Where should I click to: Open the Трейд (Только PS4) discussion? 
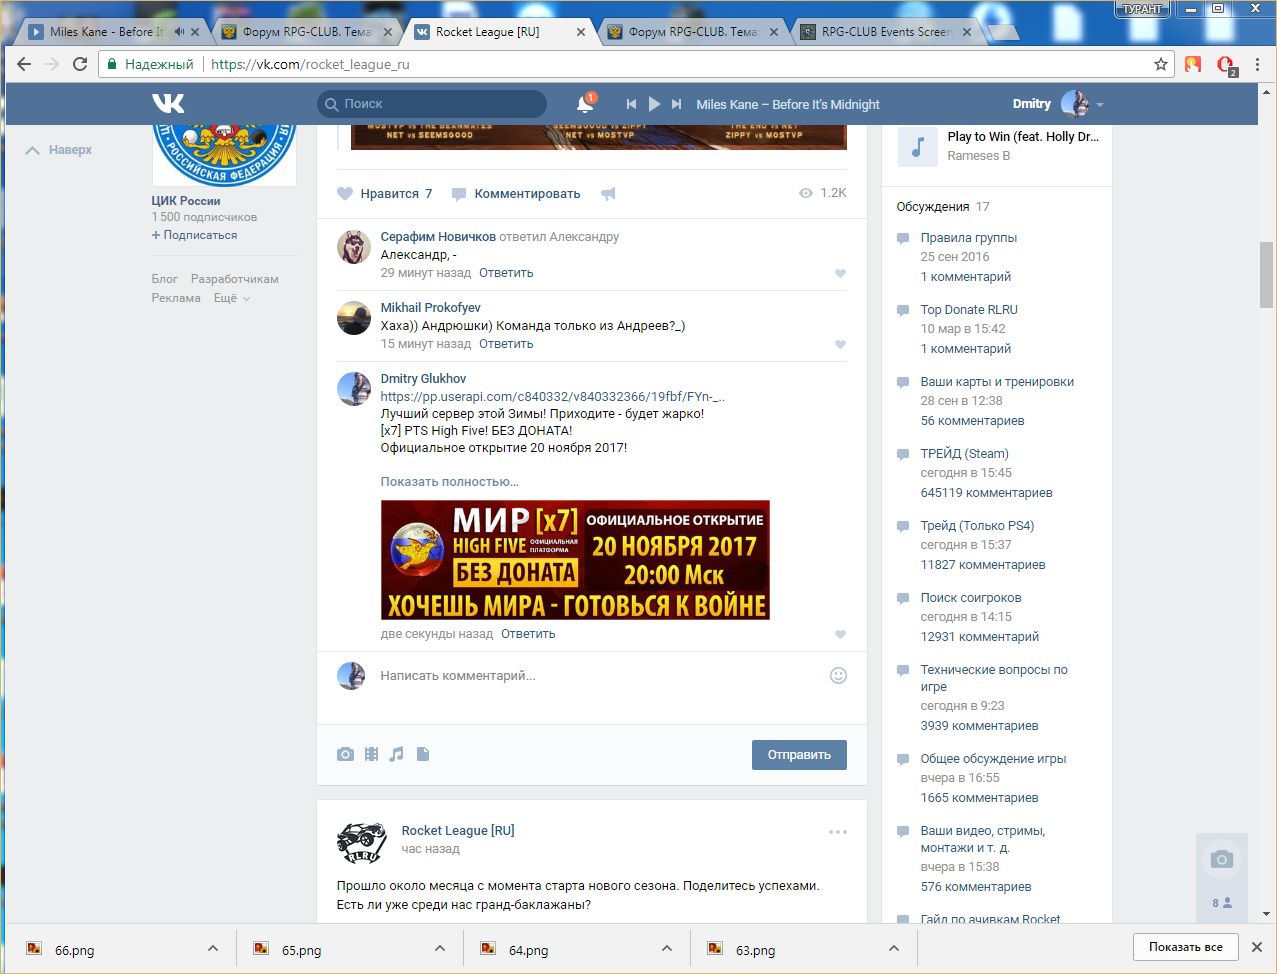point(977,526)
